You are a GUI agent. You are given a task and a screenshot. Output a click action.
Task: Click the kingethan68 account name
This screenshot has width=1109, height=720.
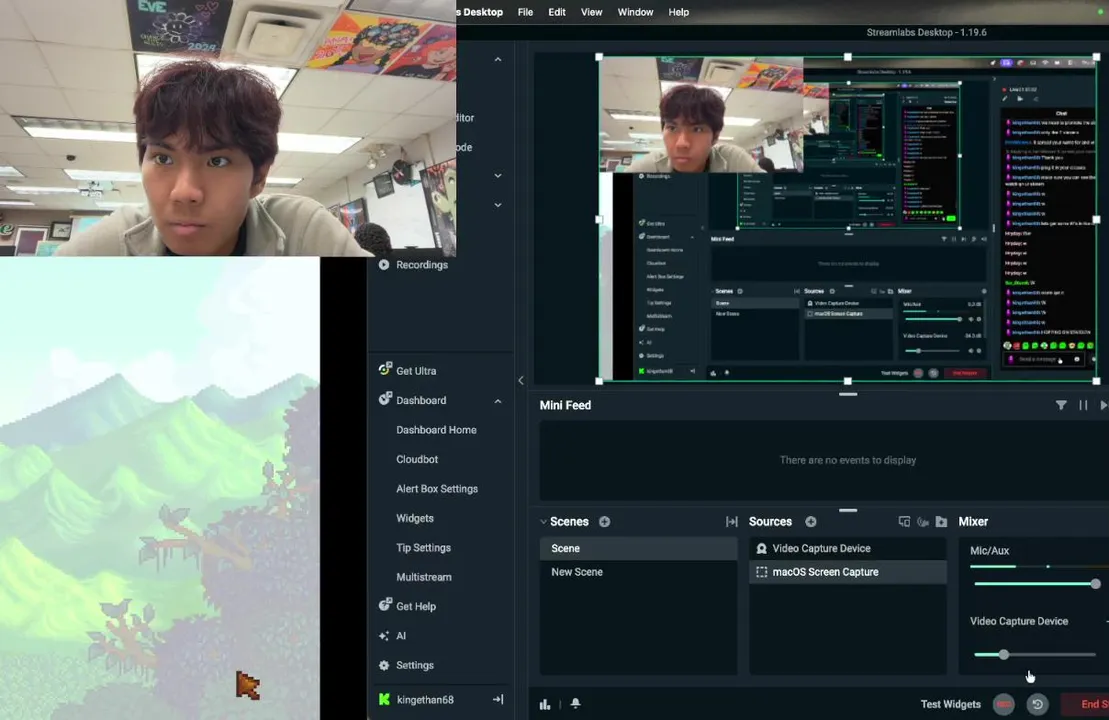tap(425, 699)
